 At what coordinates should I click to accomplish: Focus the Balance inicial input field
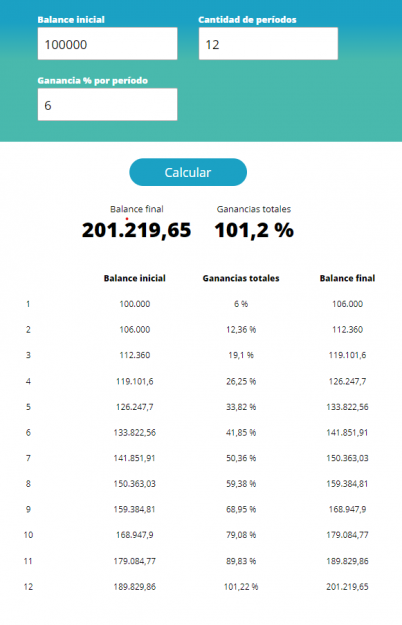[108, 44]
